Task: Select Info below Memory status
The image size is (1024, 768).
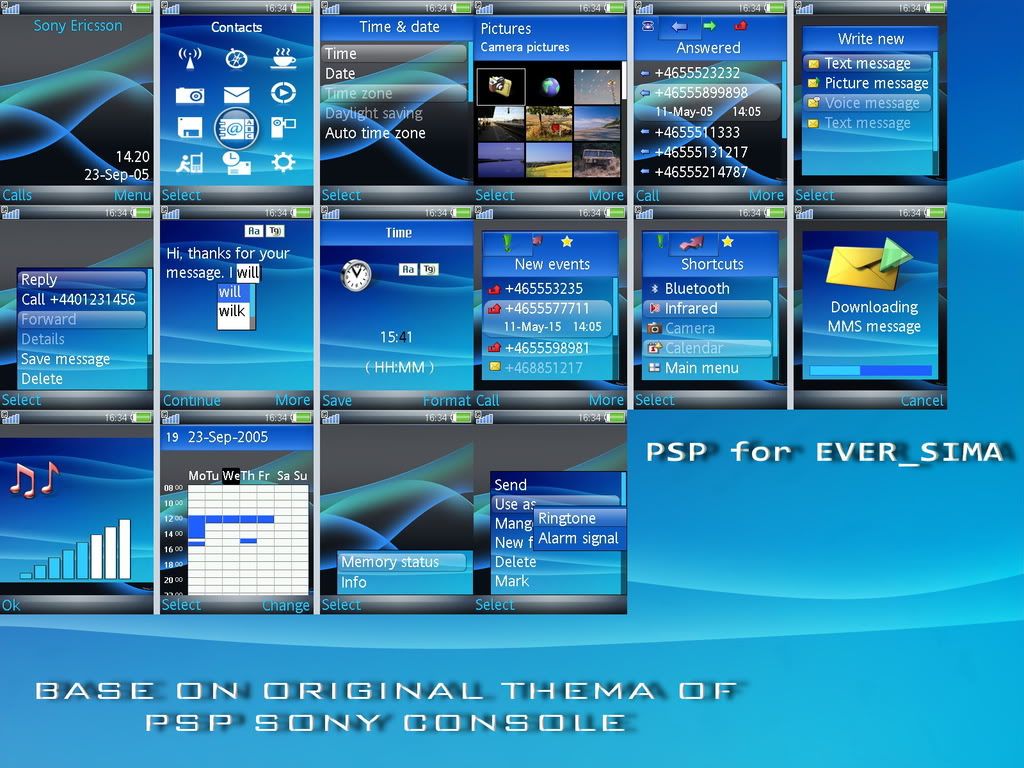Action: click(x=403, y=582)
